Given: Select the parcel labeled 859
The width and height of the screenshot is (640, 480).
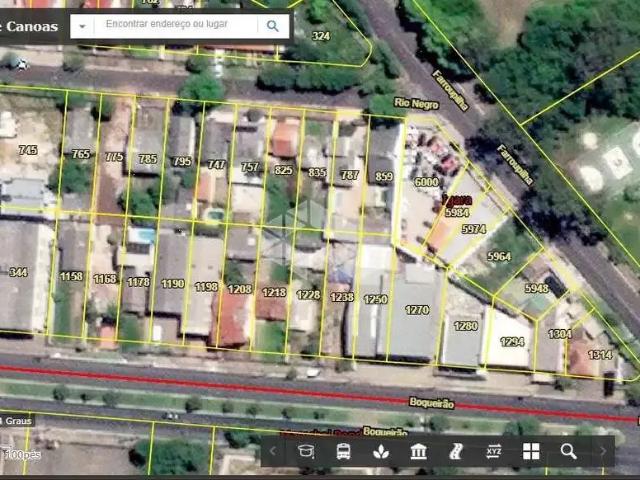Looking at the screenshot, I should [x=384, y=177].
